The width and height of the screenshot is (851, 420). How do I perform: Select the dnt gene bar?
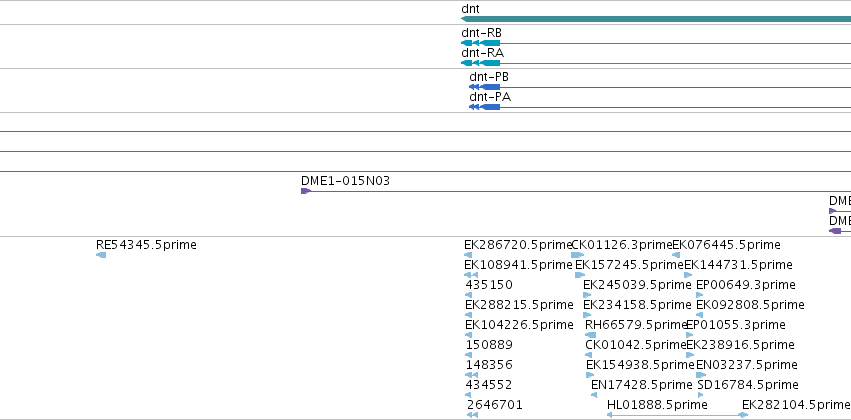(x=656, y=20)
